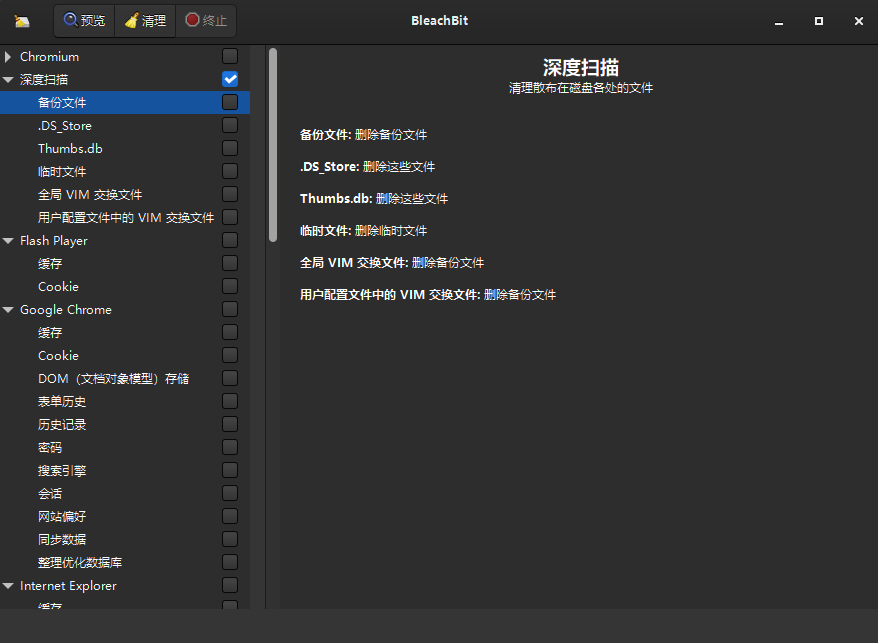This screenshot has height=643, width=878.
Task: Tick the Google Chrome group checkbox
Action: [x=230, y=309]
